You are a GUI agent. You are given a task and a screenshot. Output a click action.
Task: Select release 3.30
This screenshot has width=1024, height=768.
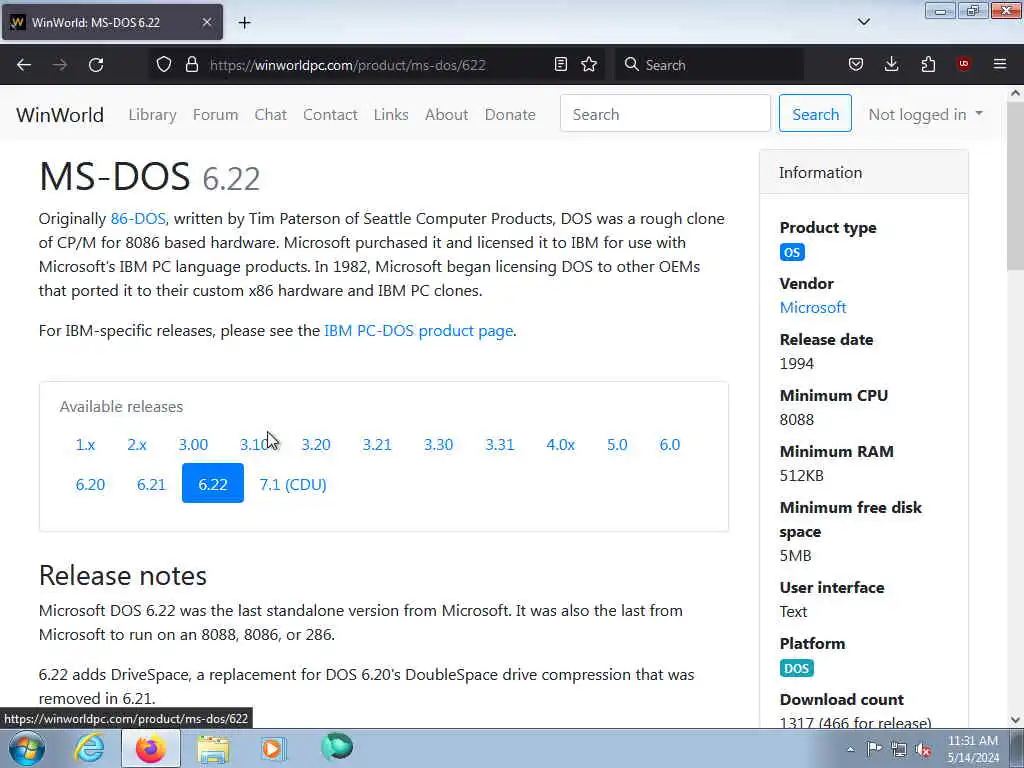(438, 444)
